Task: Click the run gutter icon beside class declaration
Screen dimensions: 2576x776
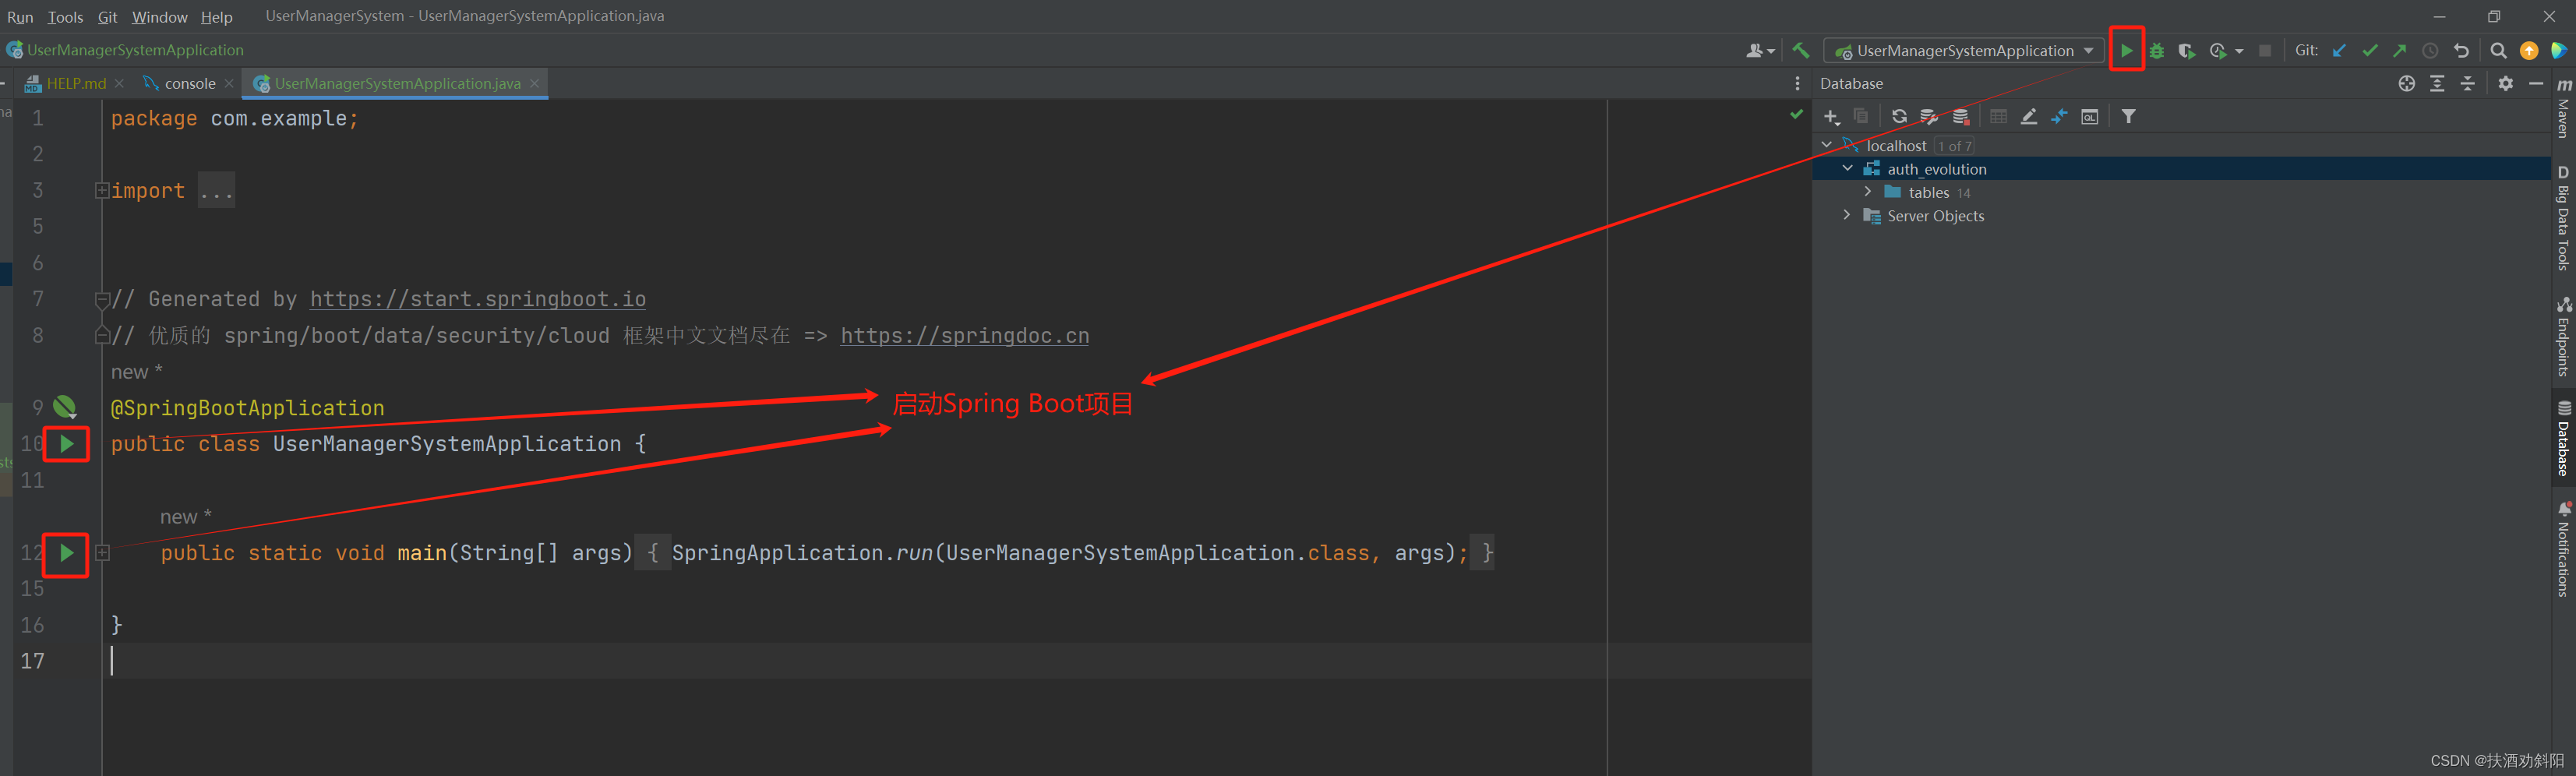Action: pos(67,444)
